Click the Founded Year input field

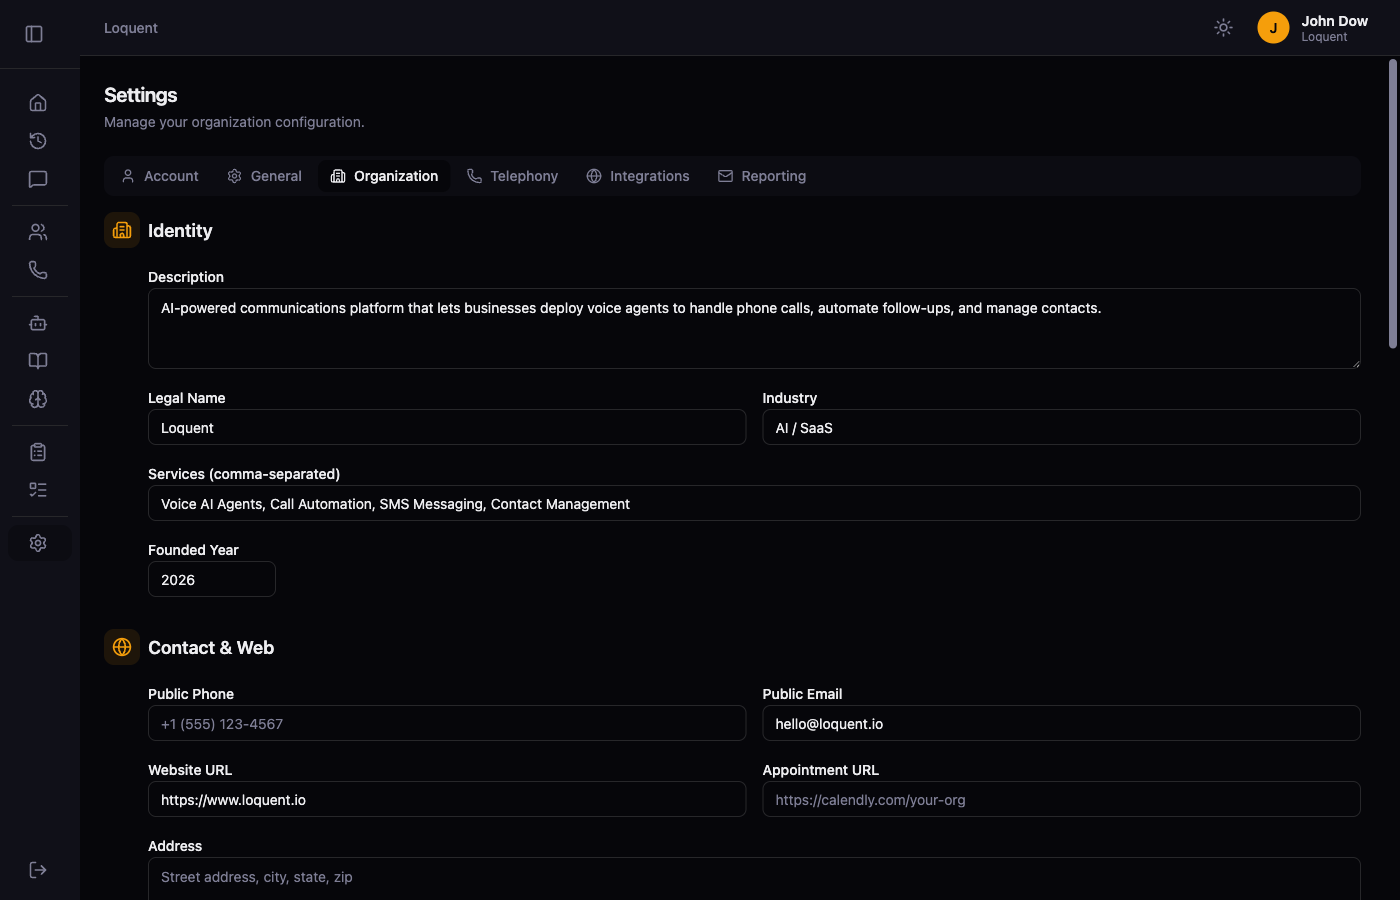[211, 579]
